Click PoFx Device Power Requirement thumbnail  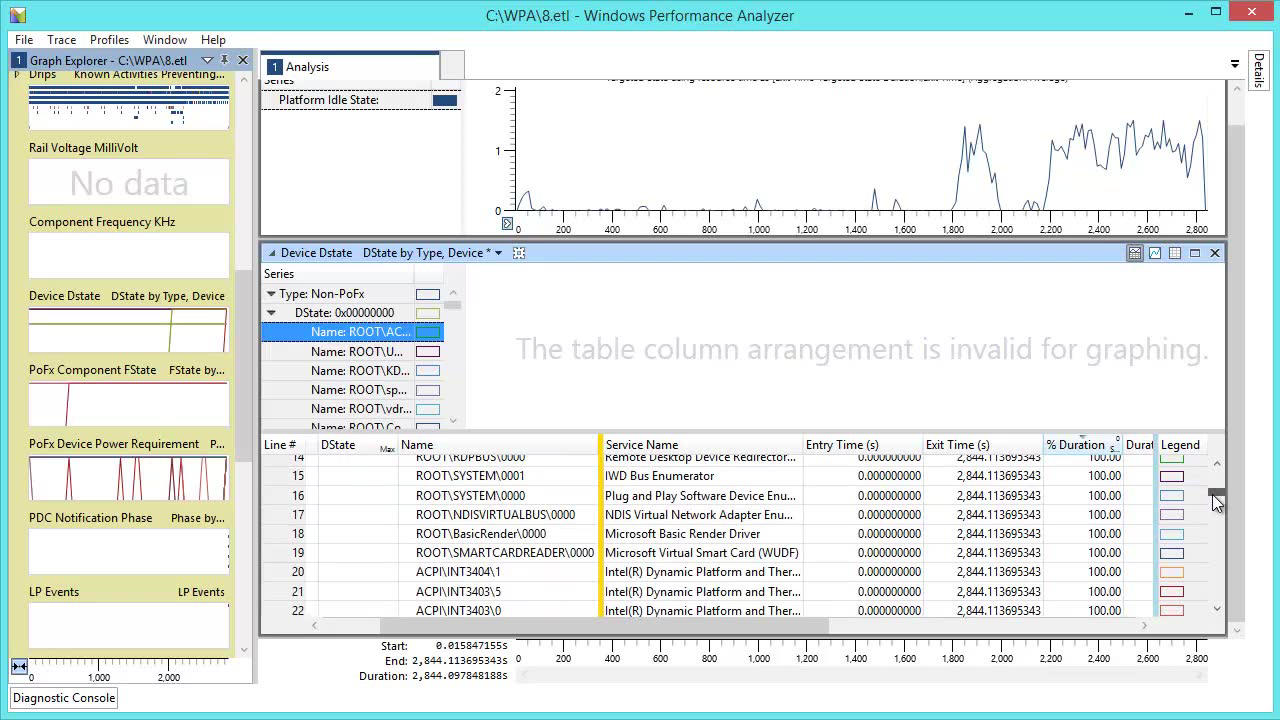(x=128, y=478)
